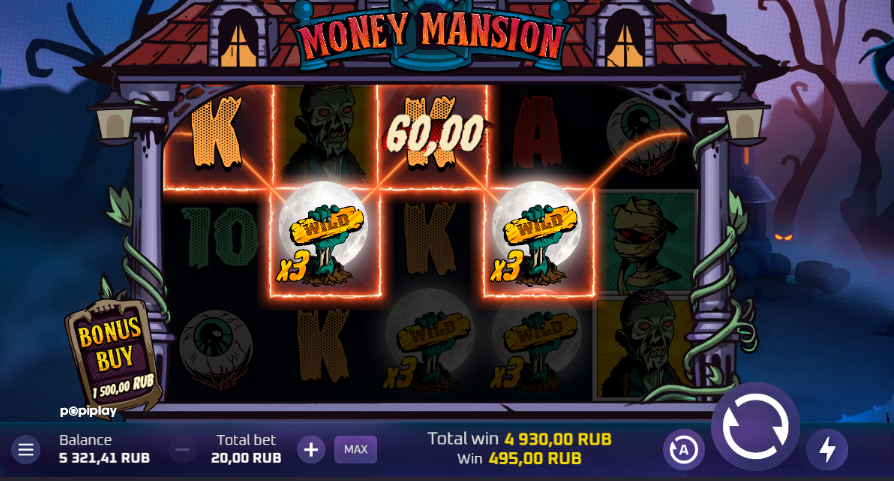Click the Balance amount display
The width and height of the screenshot is (894, 481).
pos(104,458)
